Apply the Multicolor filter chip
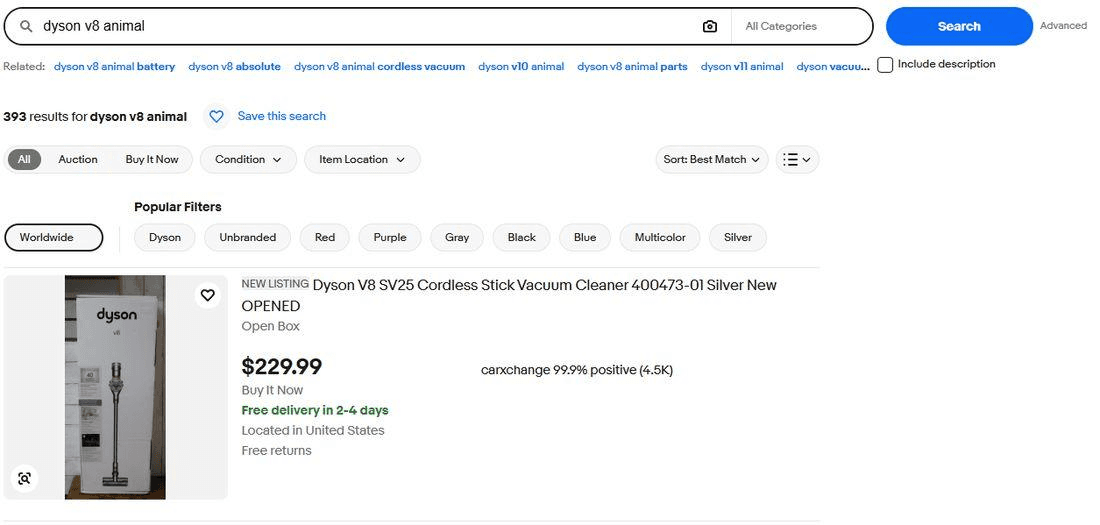 pos(660,238)
